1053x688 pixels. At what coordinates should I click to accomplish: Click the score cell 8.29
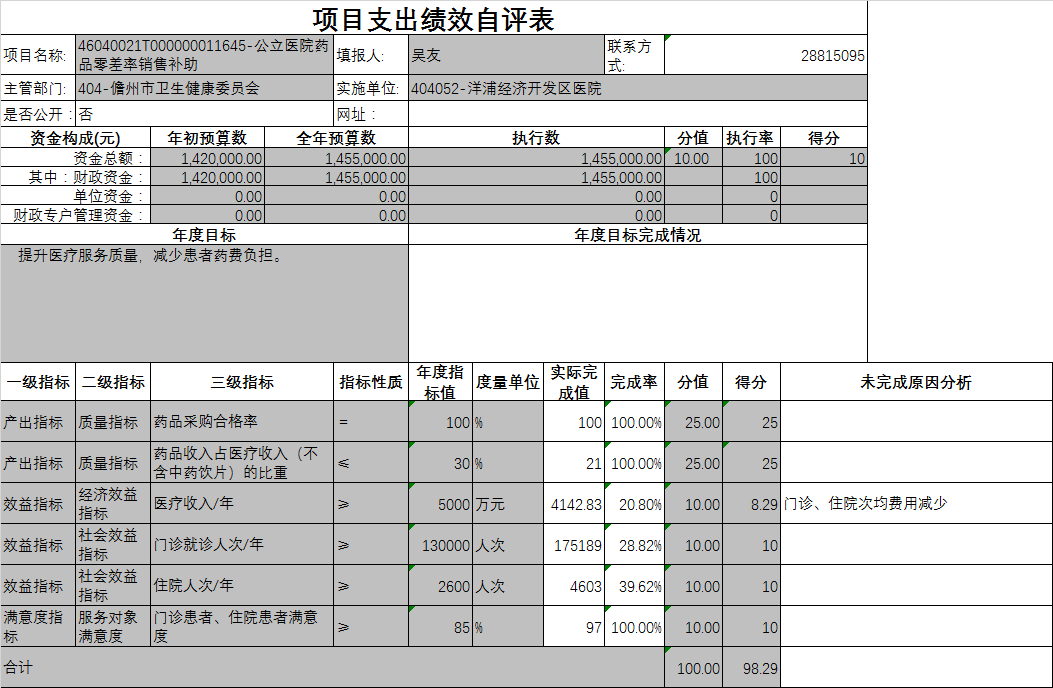pos(751,504)
